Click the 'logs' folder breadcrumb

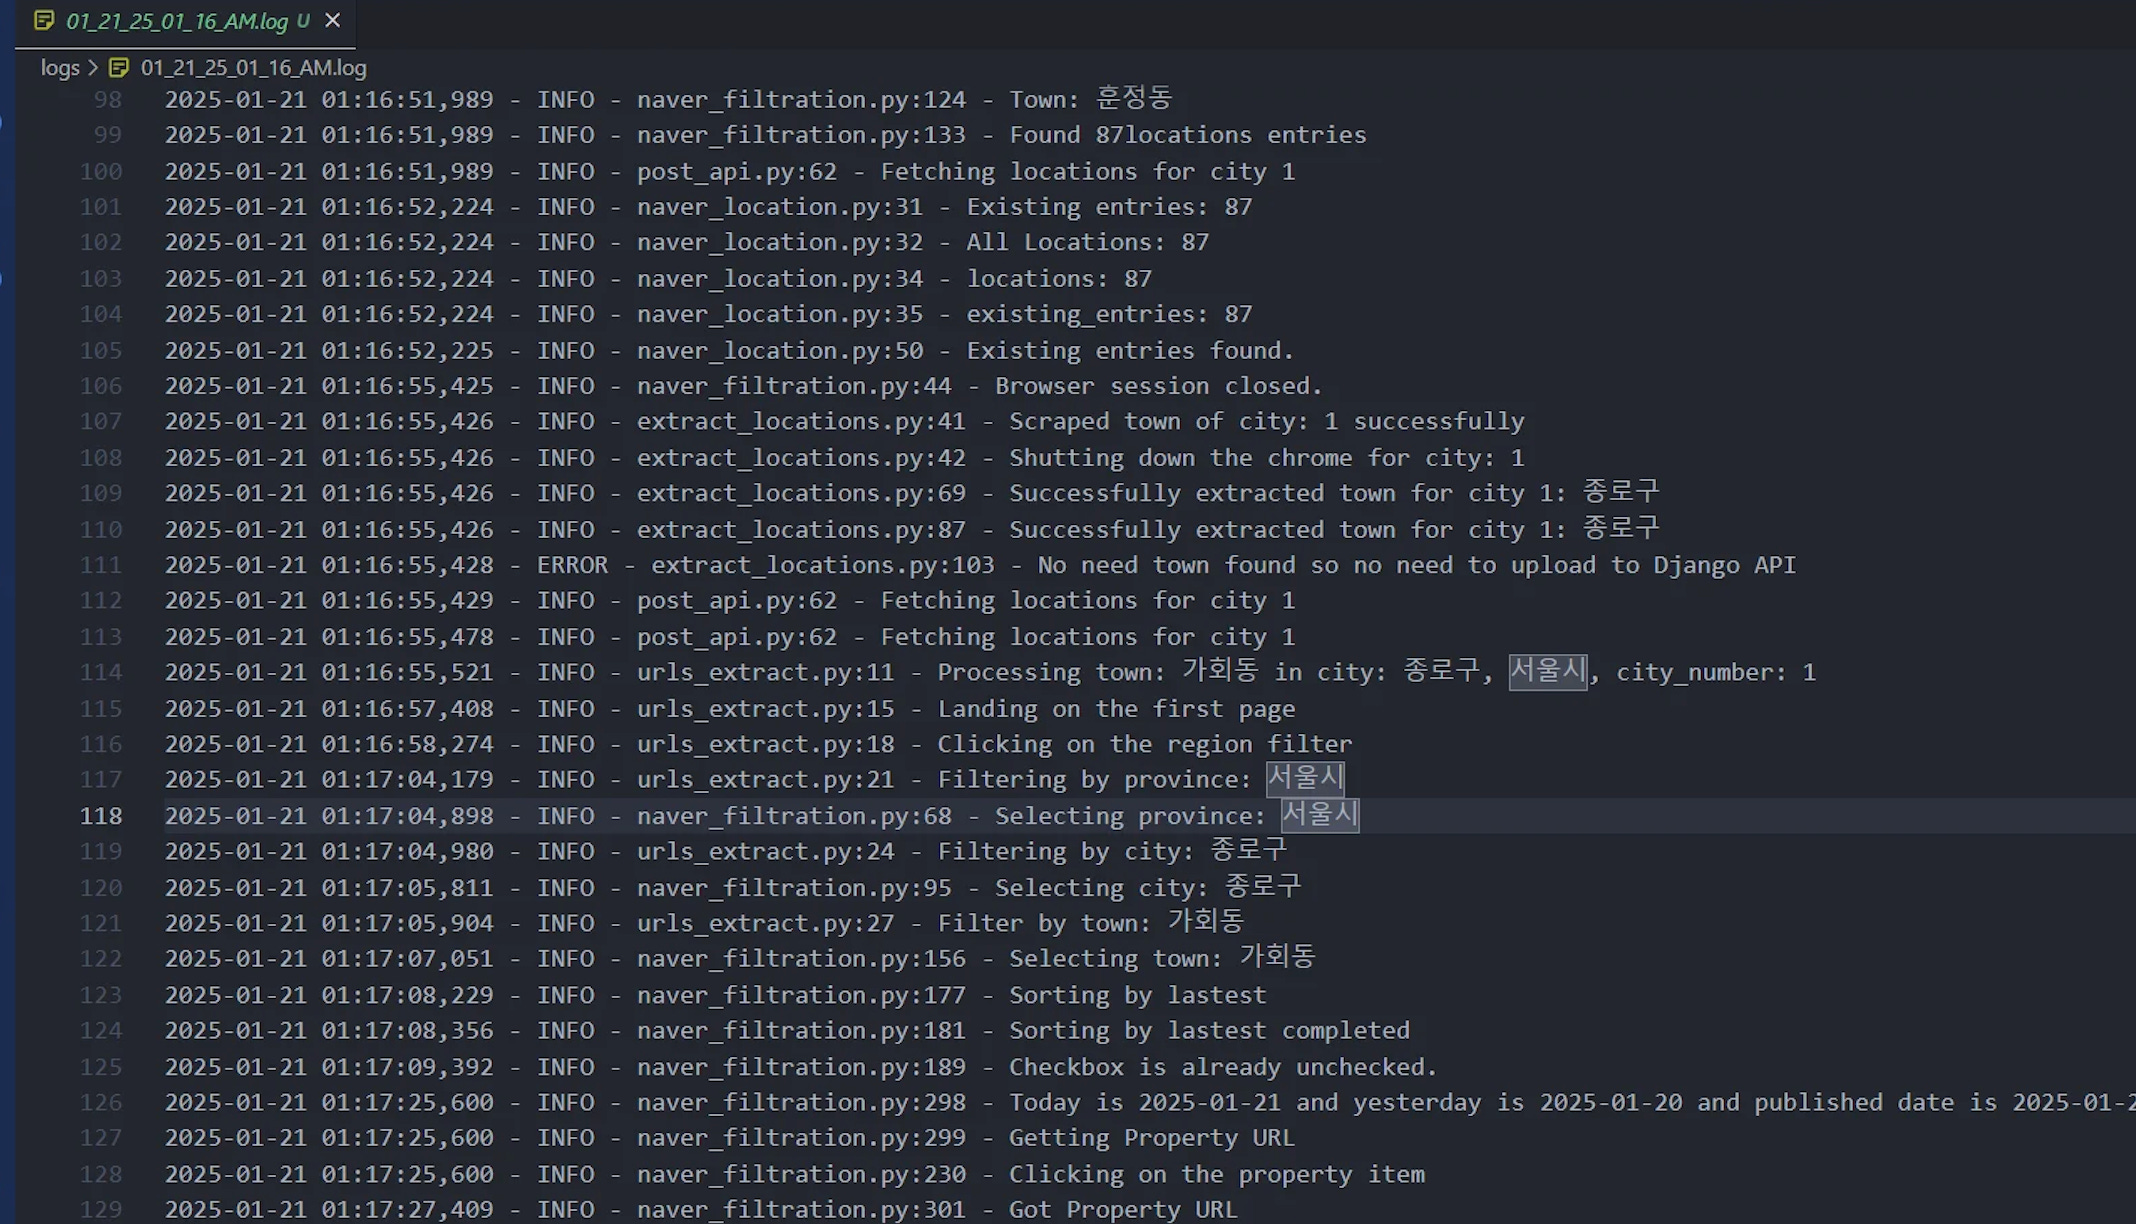pyautogui.click(x=60, y=68)
